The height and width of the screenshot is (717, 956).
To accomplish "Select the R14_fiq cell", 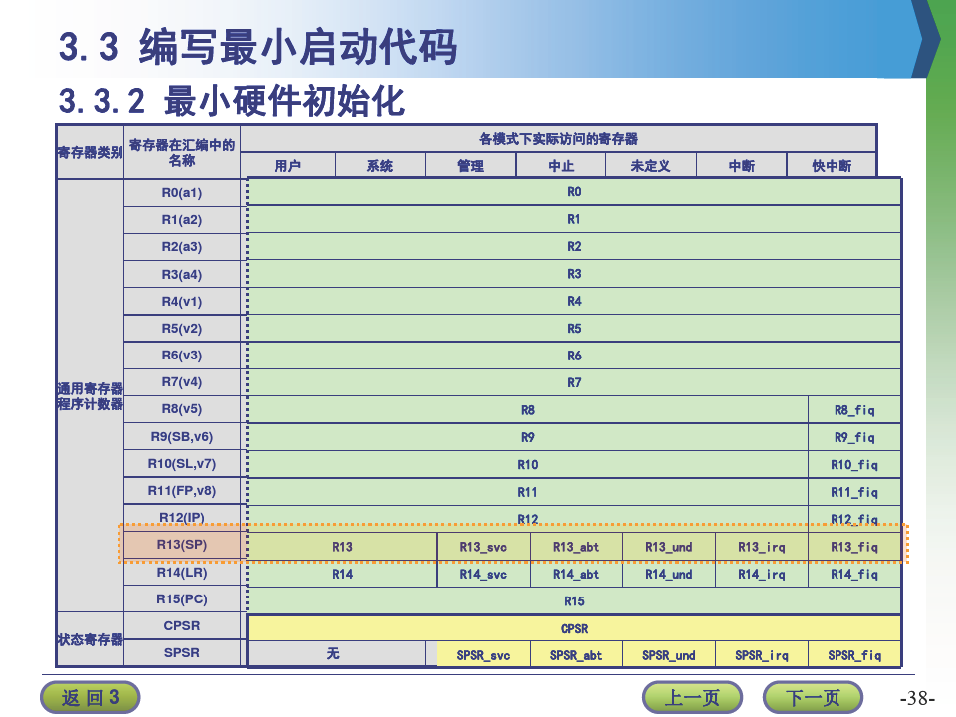I will click(854, 574).
